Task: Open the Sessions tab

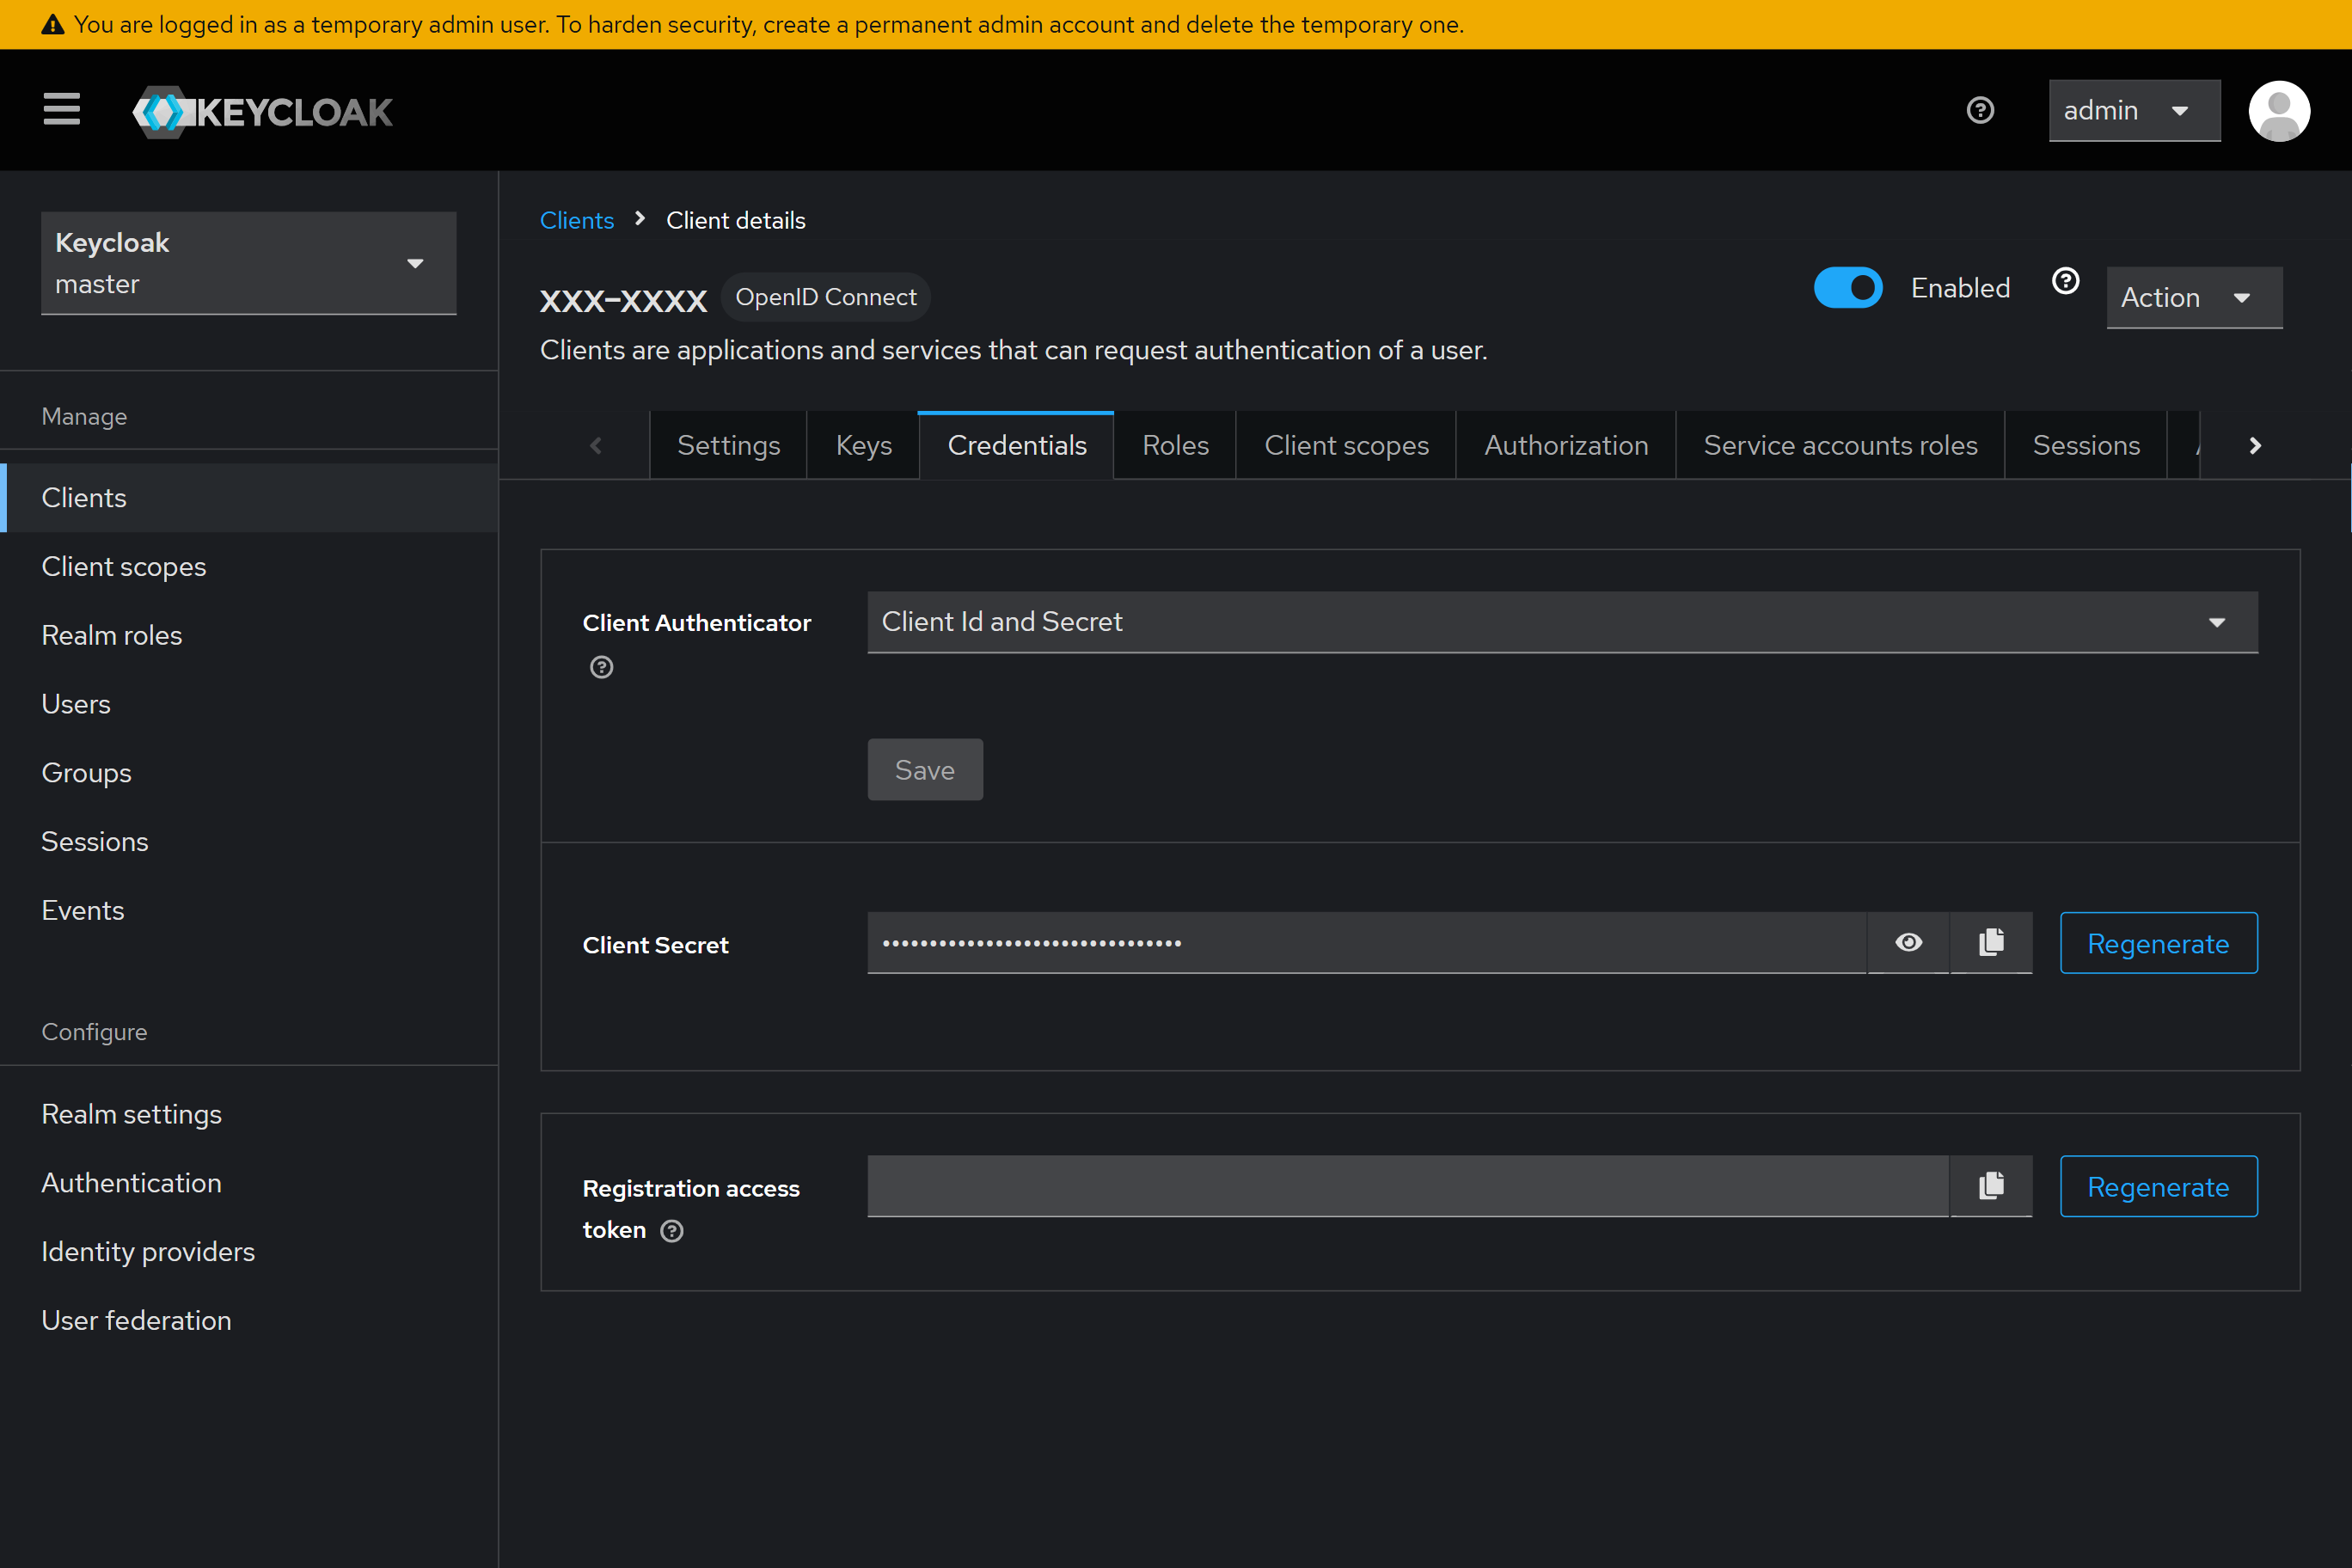Action: pos(2086,445)
